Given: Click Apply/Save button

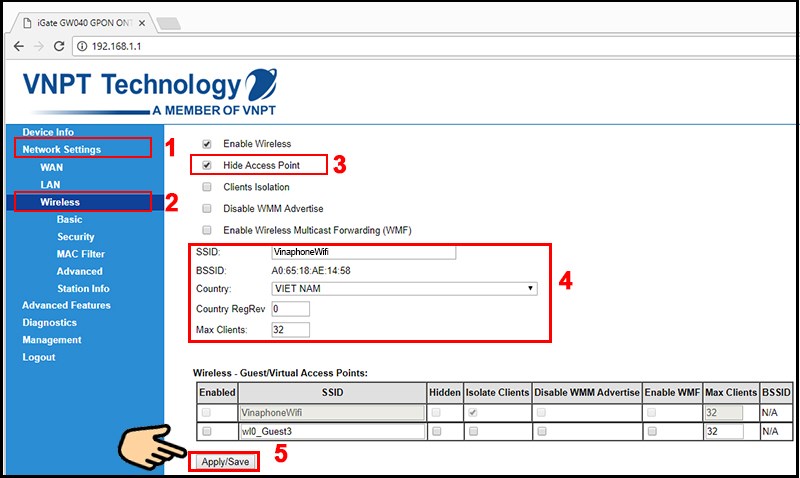Looking at the screenshot, I should (x=225, y=462).
